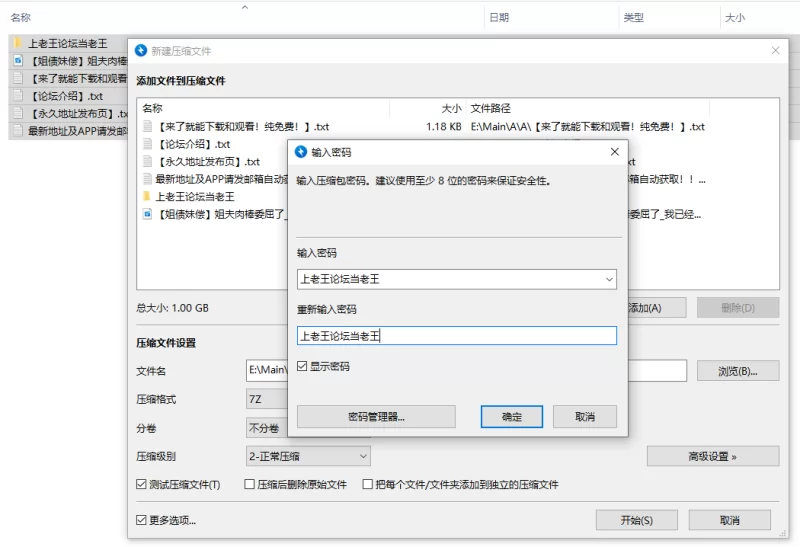Click 取消 button in new archive window
Image resolution: width=800 pixels, height=547 pixels.
coord(730,520)
